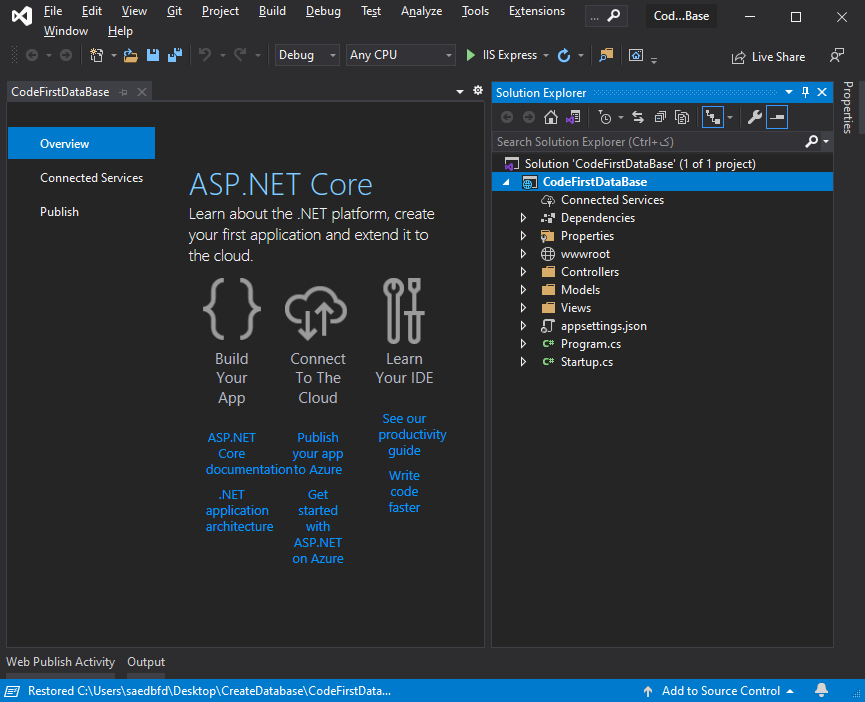
Task: Redo the last undone action
Action: [x=240, y=55]
